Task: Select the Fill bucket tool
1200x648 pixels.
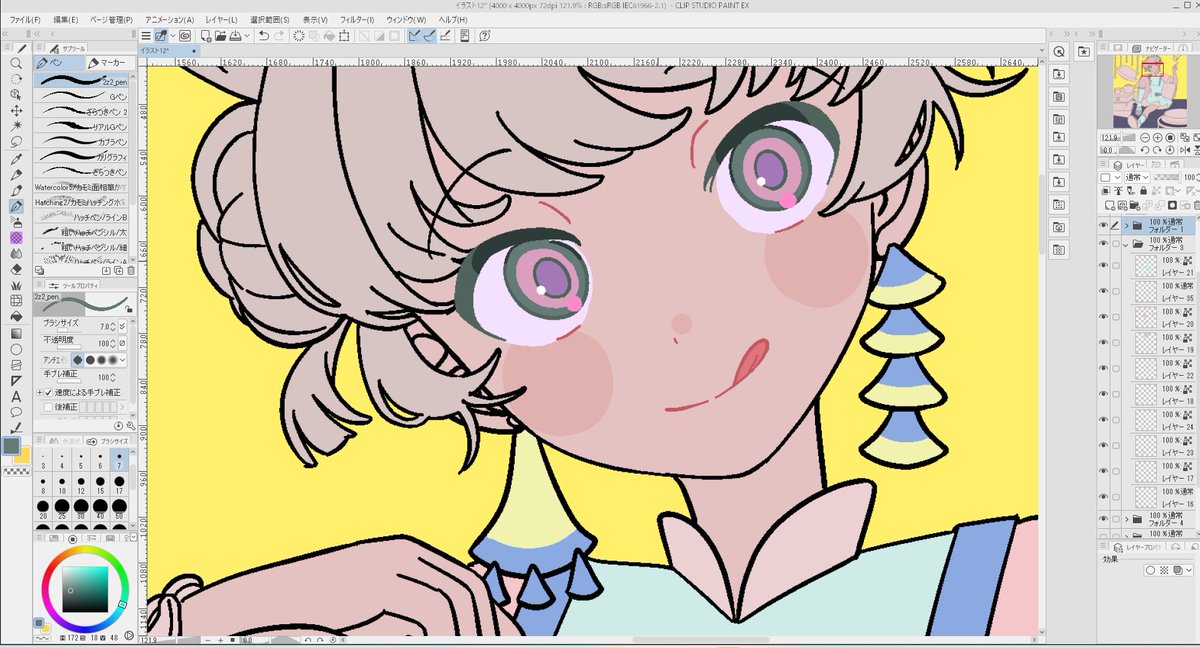Action: point(16,317)
